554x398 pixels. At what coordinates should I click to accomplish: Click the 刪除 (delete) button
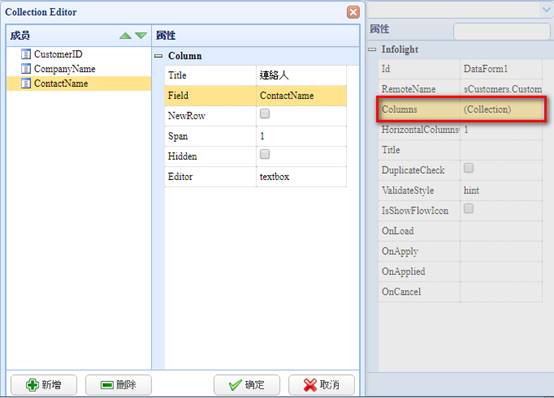[x=118, y=385]
